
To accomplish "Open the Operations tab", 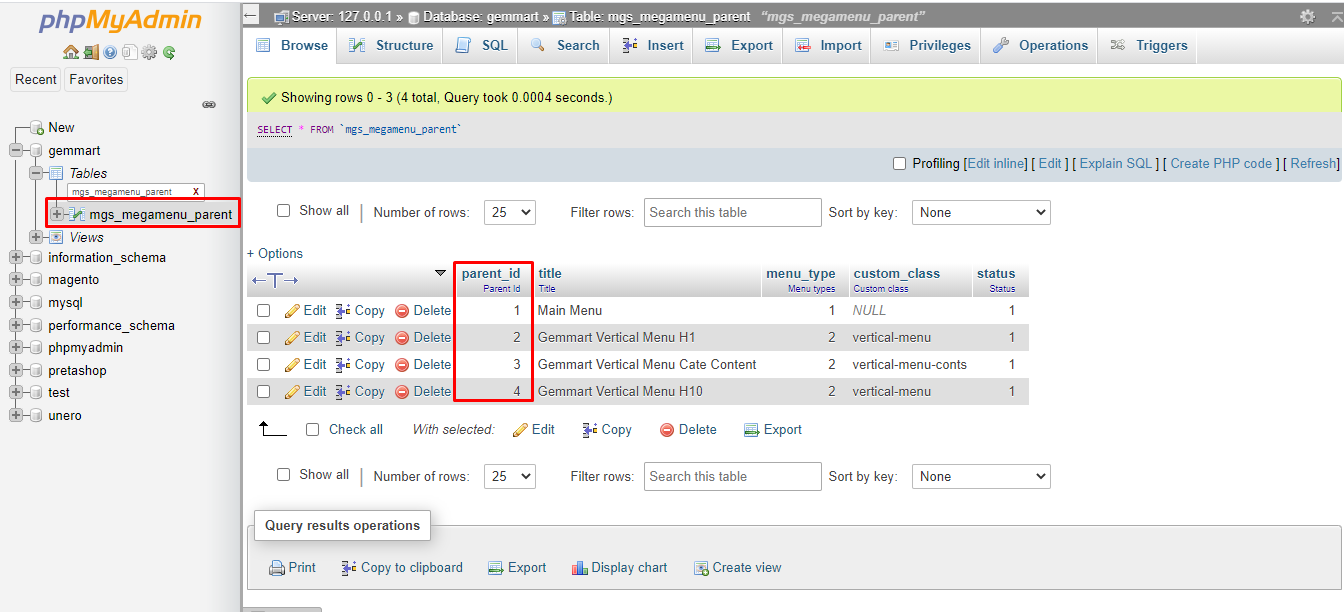I will (x=1040, y=46).
